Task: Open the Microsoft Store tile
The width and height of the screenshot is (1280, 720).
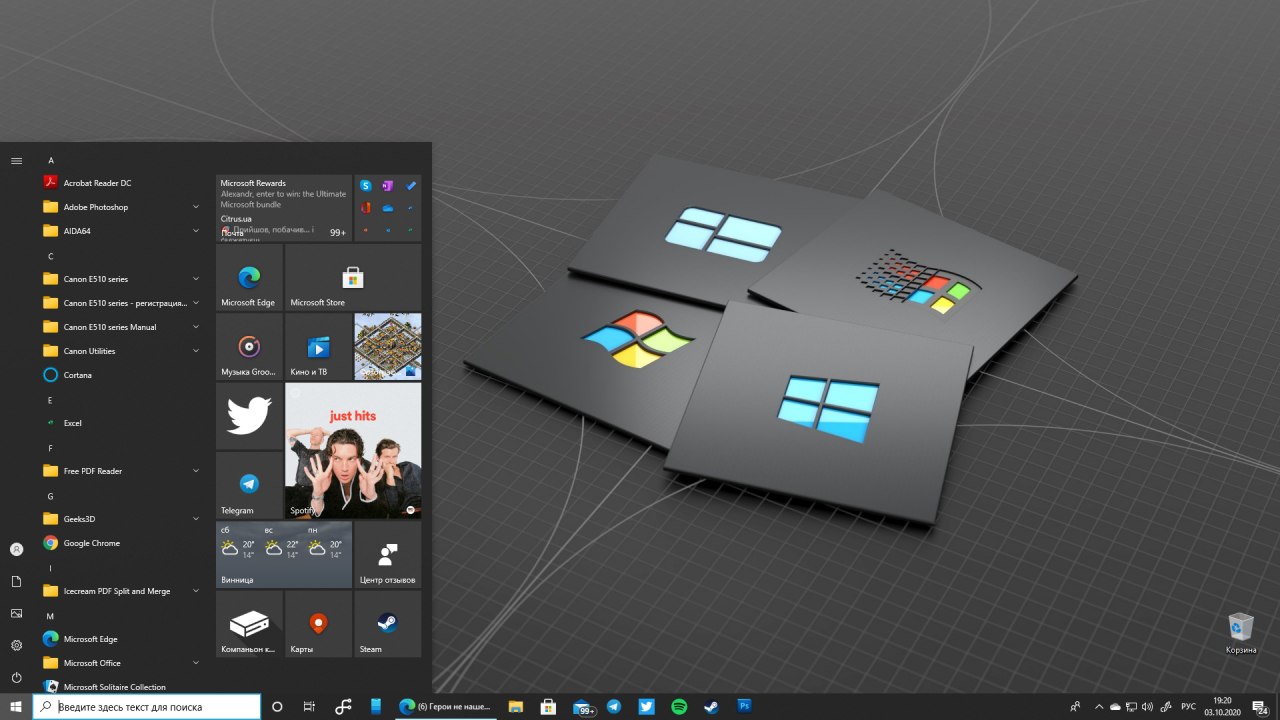Action: tap(353, 277)
